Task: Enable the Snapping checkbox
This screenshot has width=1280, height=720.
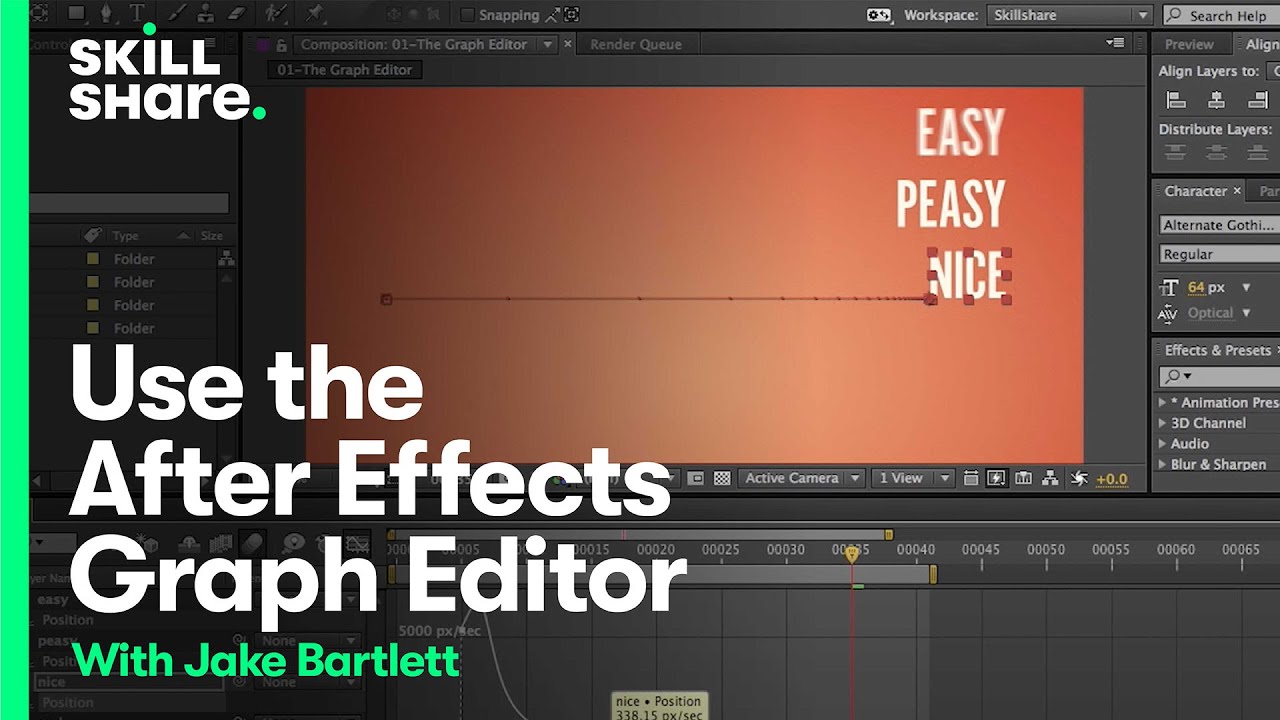Action: [467, 15]
